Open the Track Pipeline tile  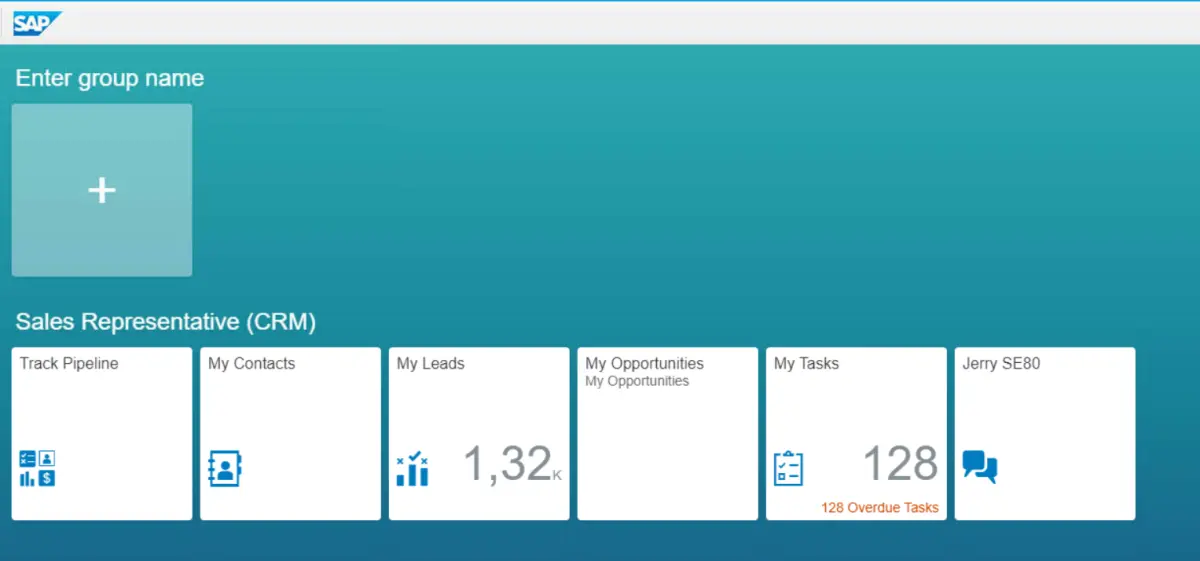pyautogui.click(x=102, y=434)
